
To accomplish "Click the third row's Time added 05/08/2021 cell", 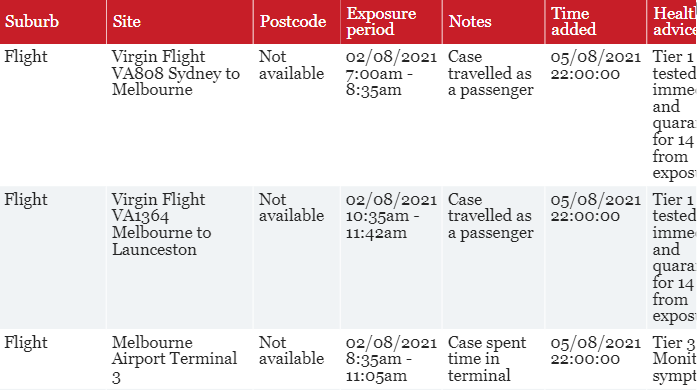I will point(596,360).
